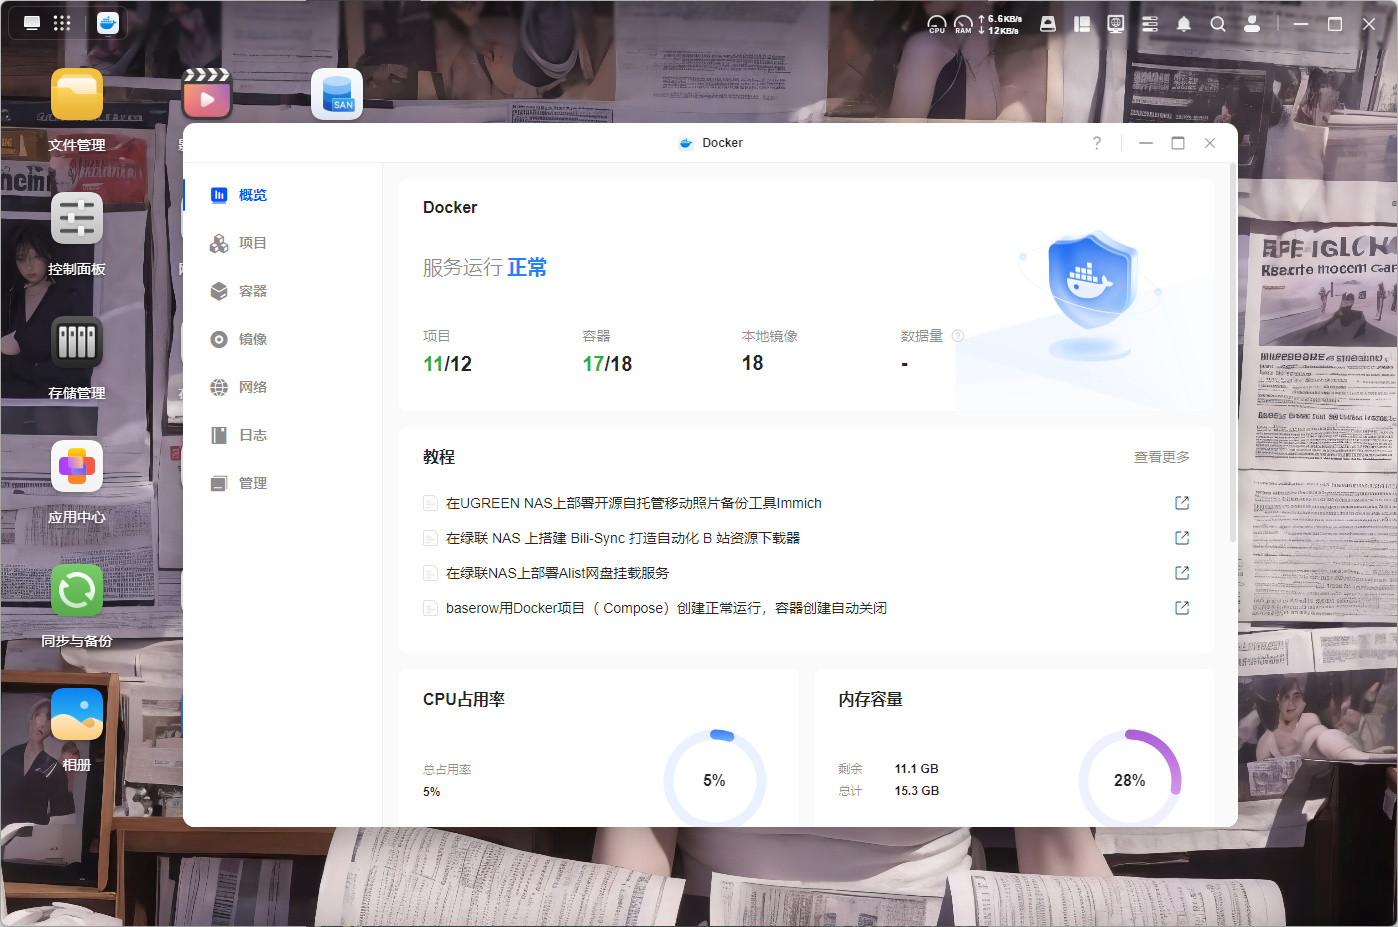Open user account icon in top bar
The image size is (1398, 927).
tap(1252, 24)
